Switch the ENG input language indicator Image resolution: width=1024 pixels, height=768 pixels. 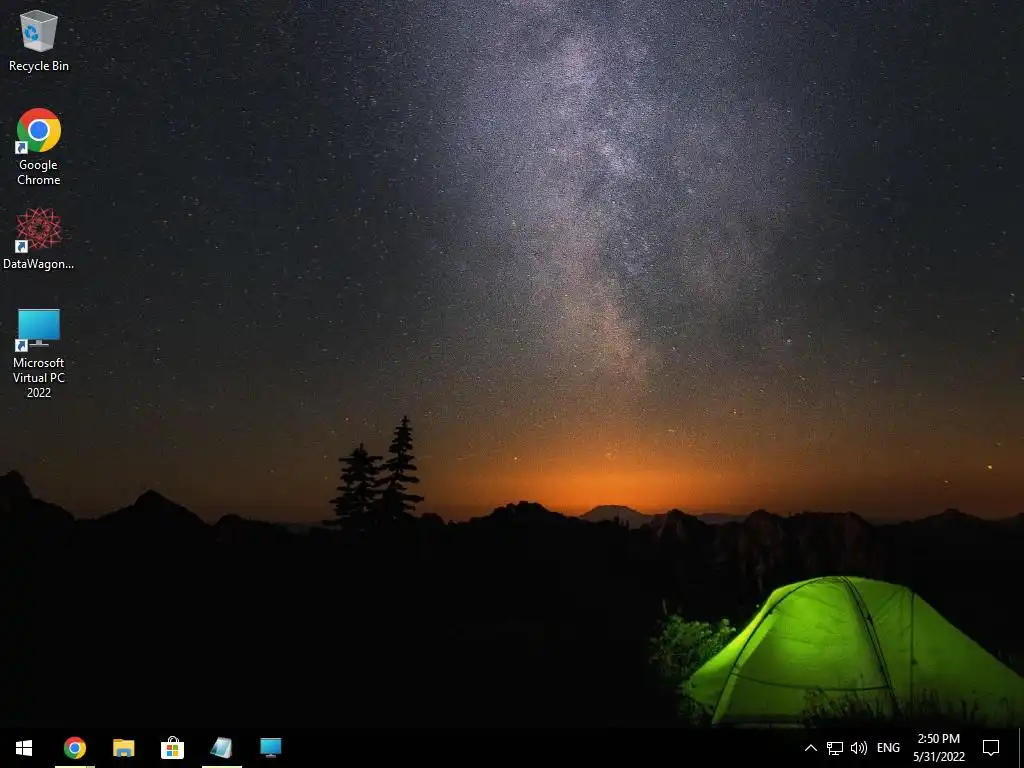[888, 748]
